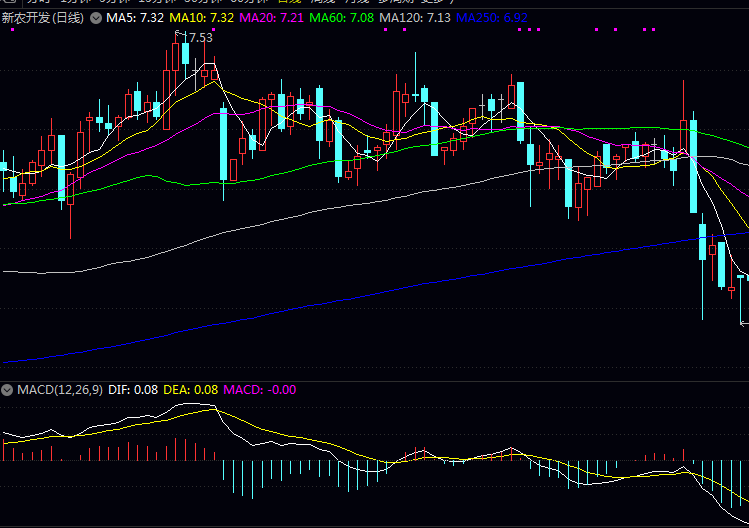Click the low price arrow marker at bottom right

[x=743, y=322]
